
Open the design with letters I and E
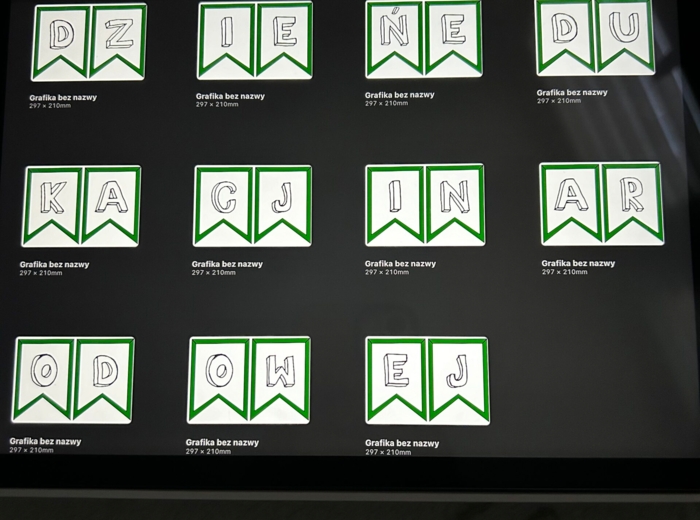255,41
